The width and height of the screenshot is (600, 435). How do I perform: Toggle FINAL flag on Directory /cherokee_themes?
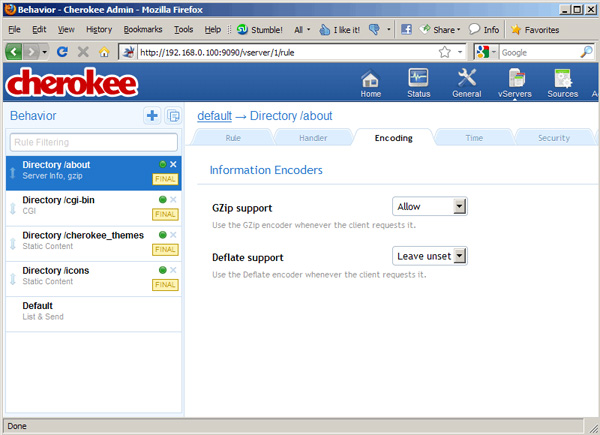coord(165,249)
